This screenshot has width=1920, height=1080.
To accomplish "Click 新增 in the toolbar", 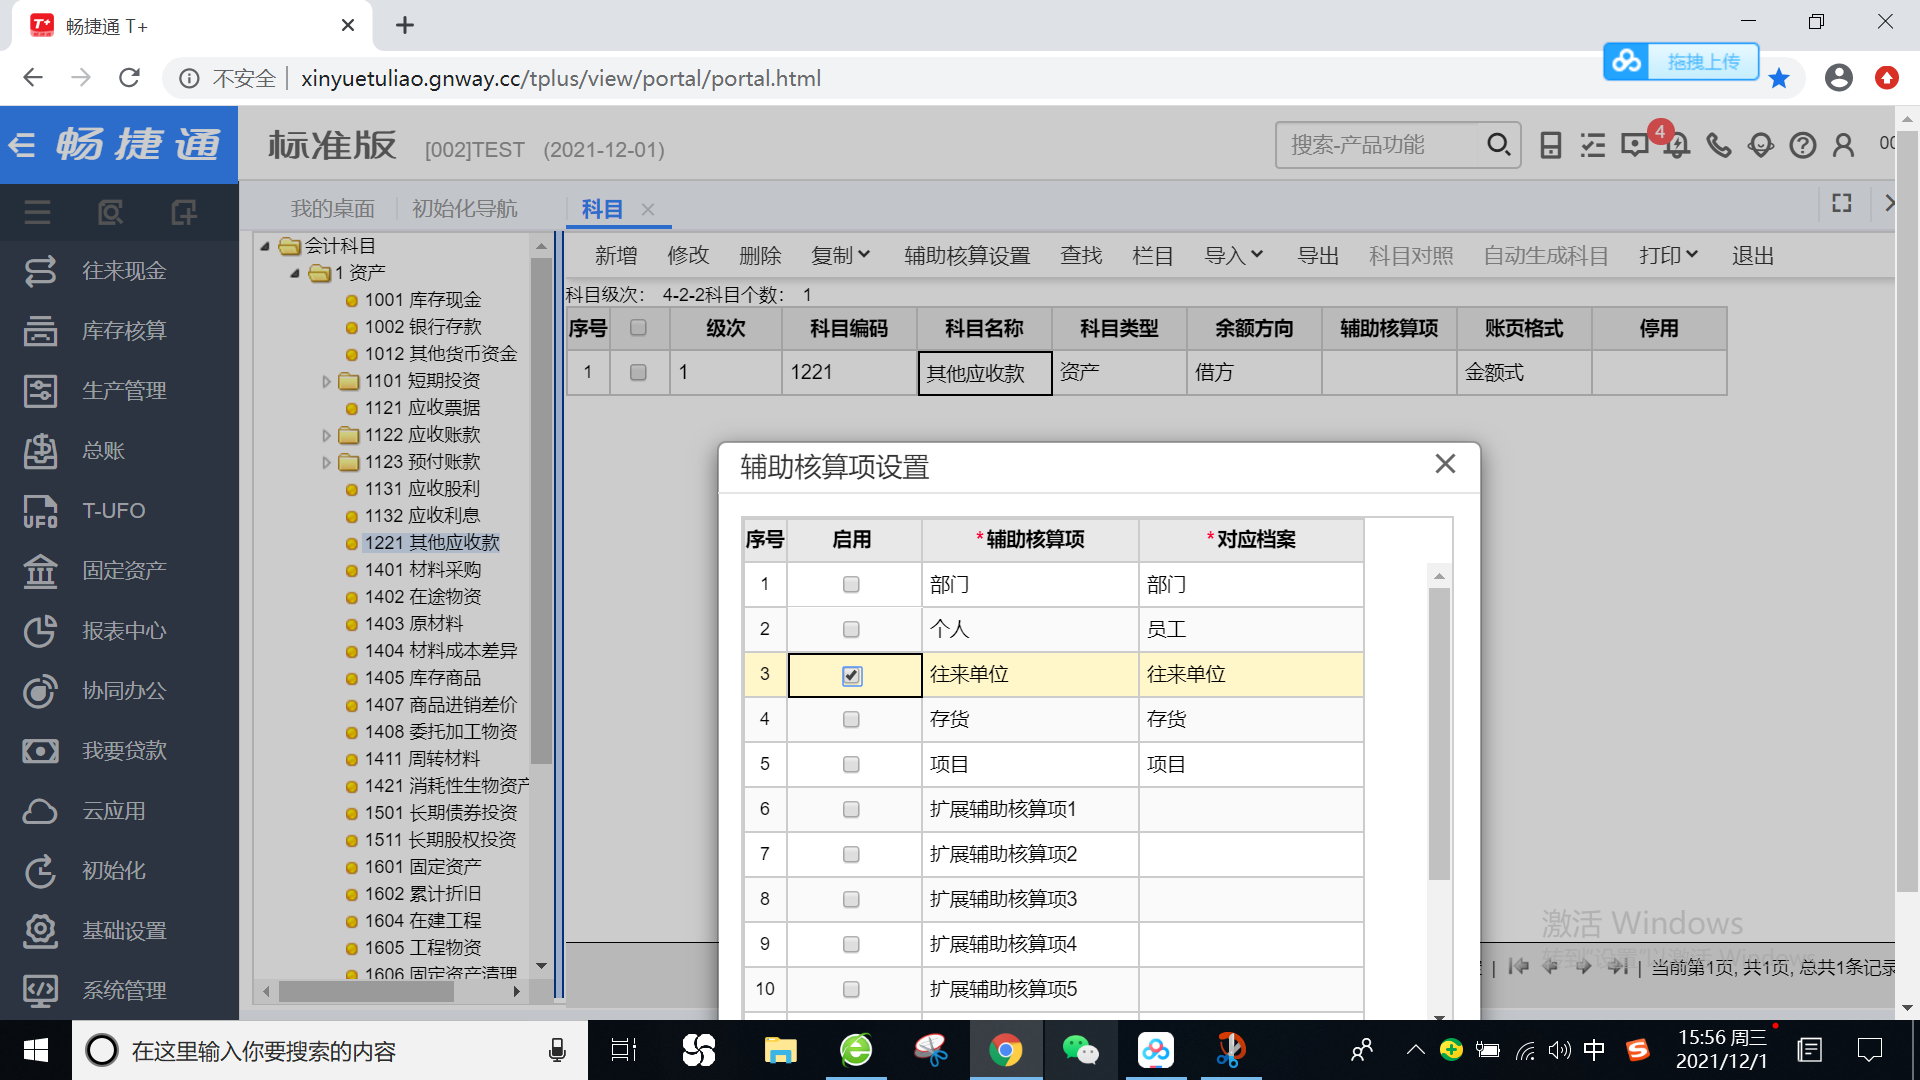I will point(616,256).
